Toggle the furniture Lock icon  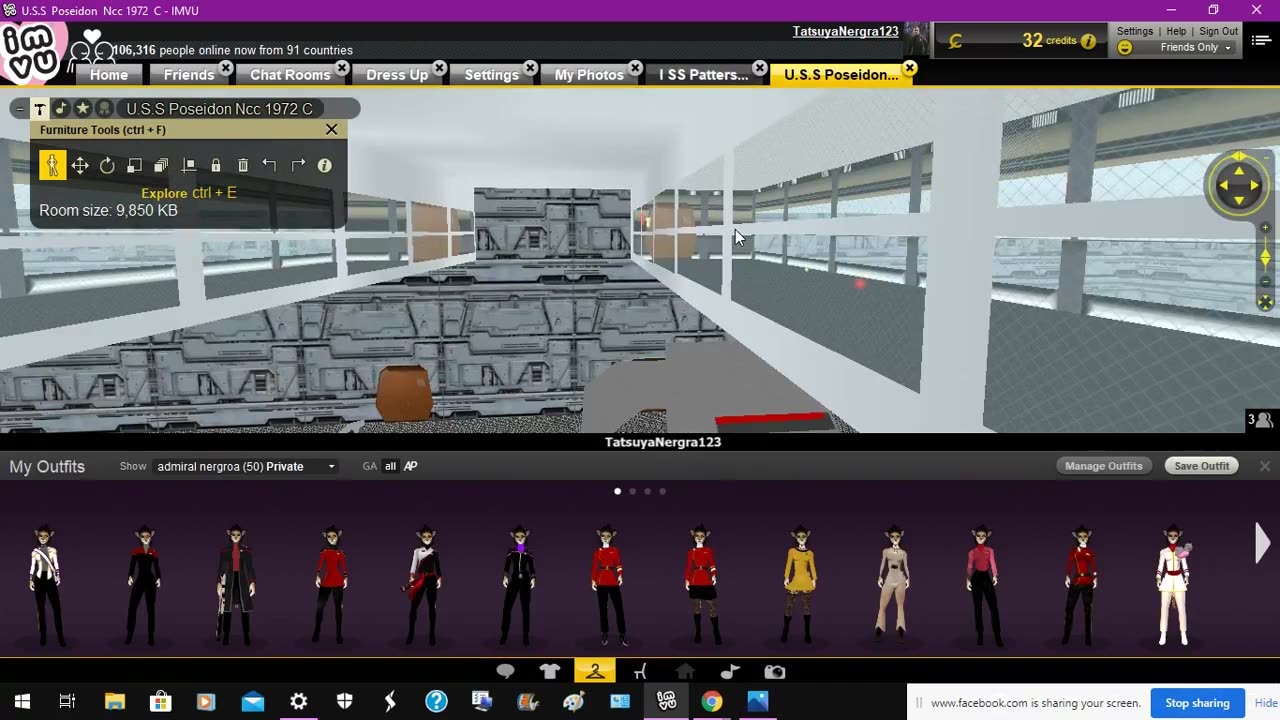pos(215,165)
